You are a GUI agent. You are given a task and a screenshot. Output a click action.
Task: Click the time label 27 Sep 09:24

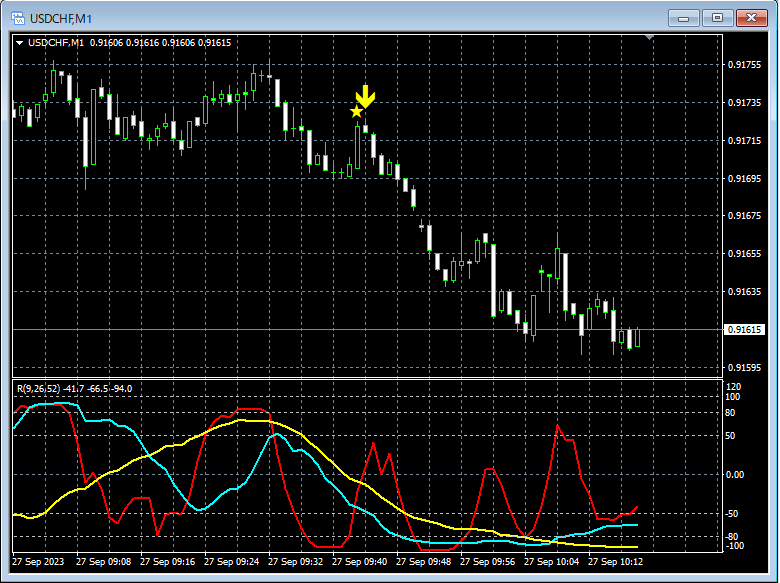coord(232,562)
